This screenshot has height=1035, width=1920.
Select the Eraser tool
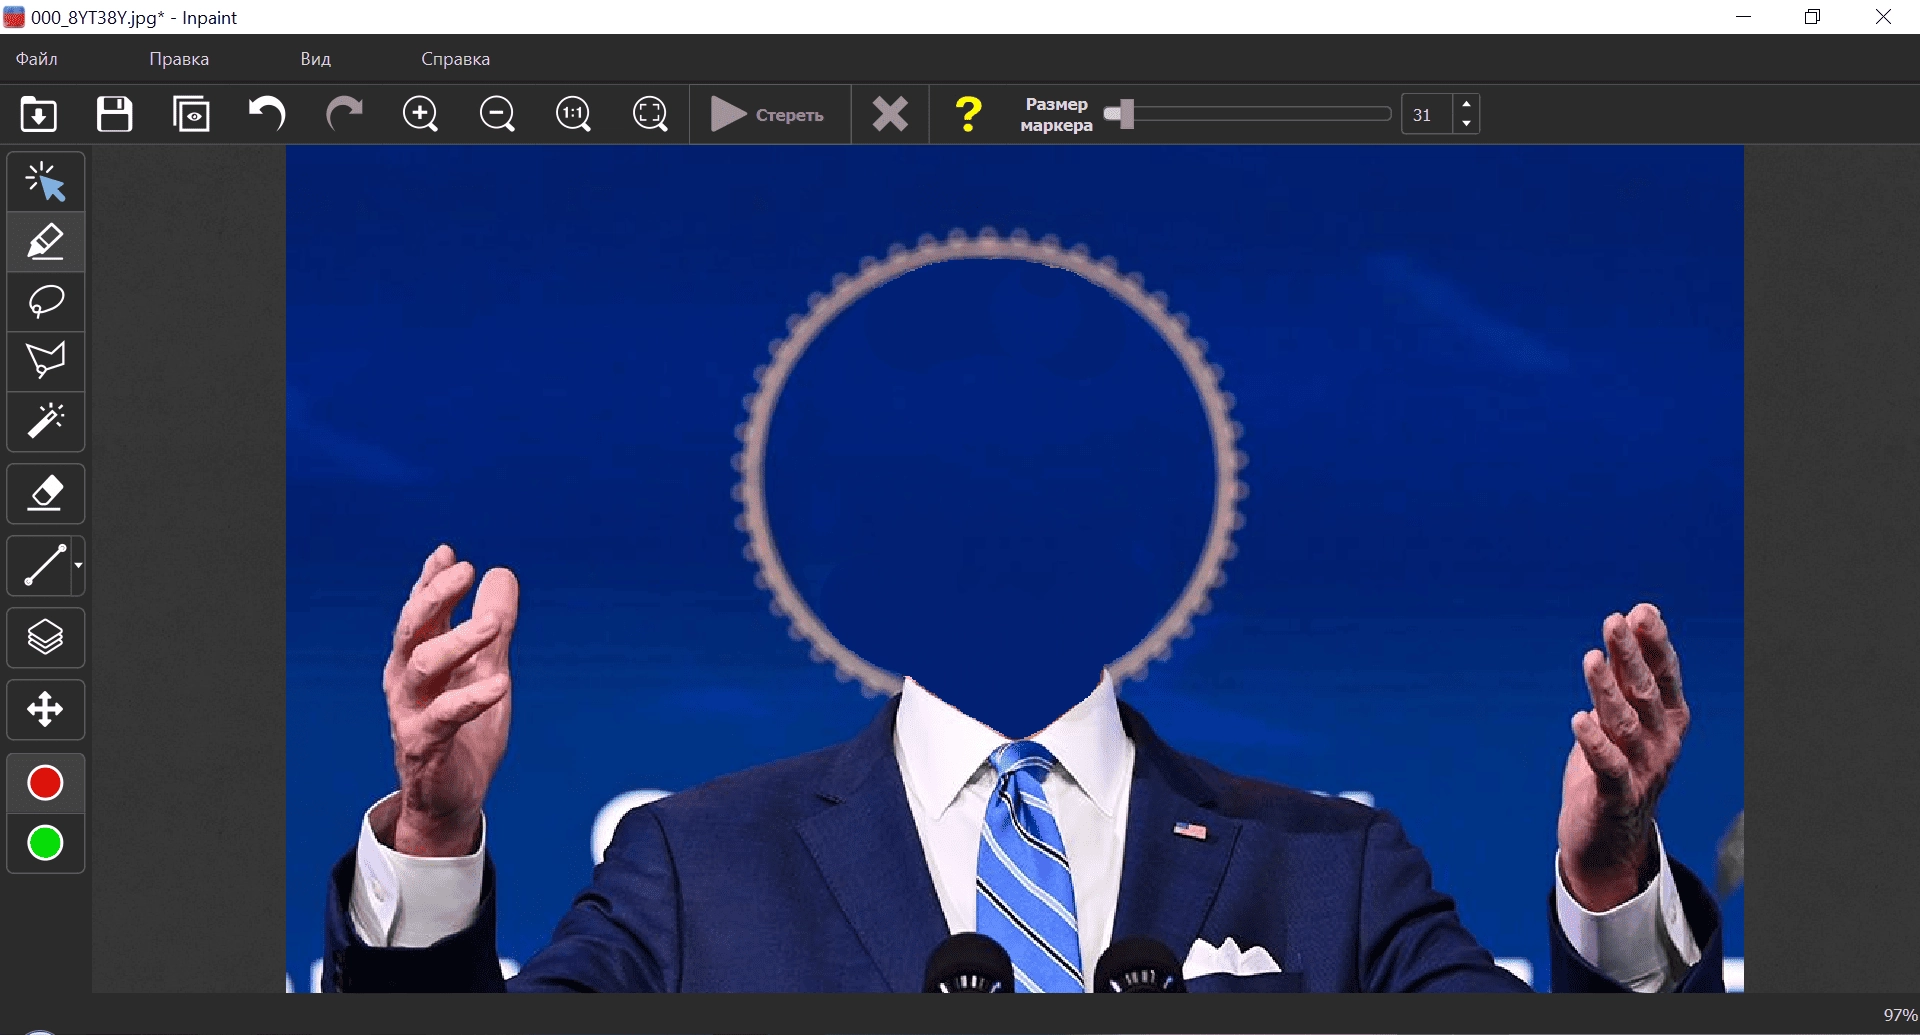46,494
